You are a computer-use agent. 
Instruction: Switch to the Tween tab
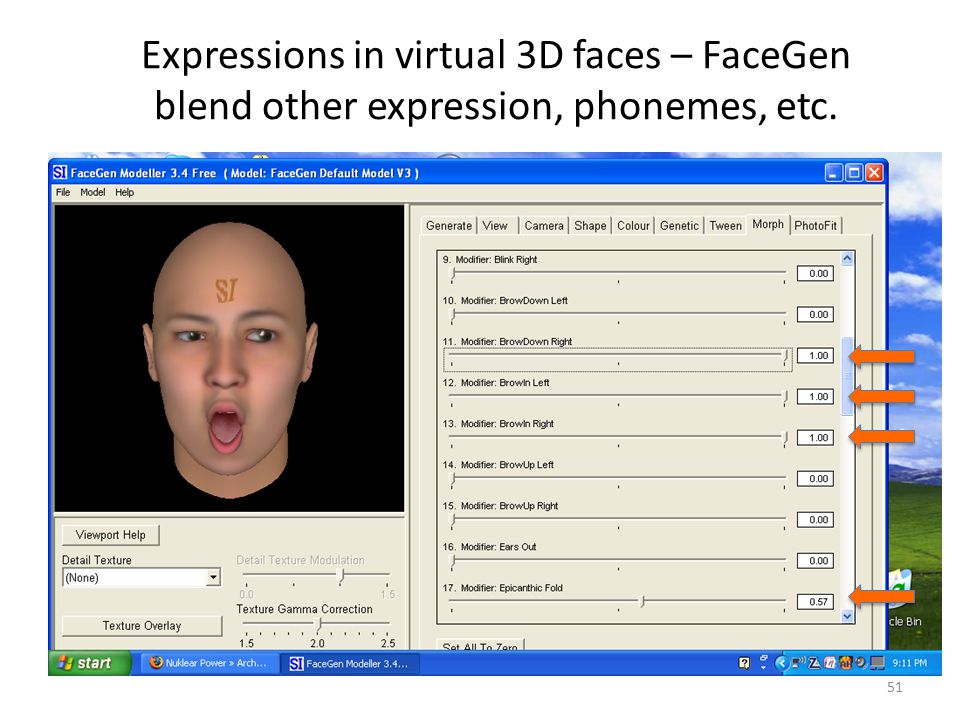point(726,225)
